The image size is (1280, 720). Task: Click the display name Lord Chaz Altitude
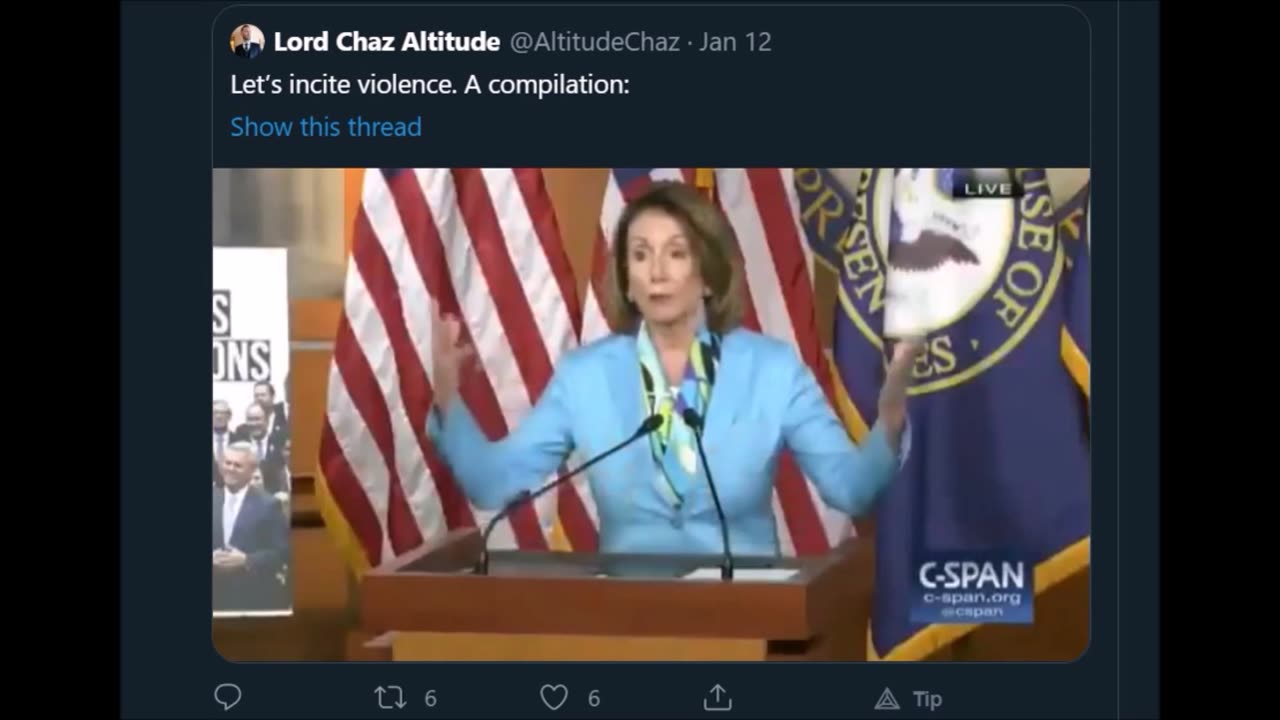[x=387, y=42]
